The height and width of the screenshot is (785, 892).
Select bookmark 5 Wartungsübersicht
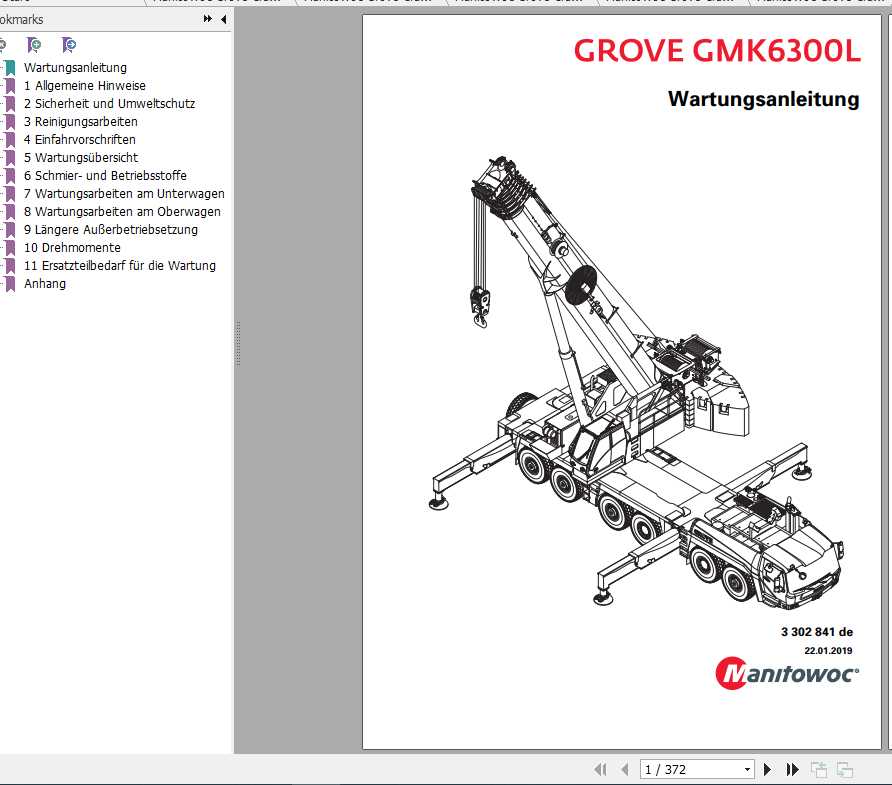(81, 158)
